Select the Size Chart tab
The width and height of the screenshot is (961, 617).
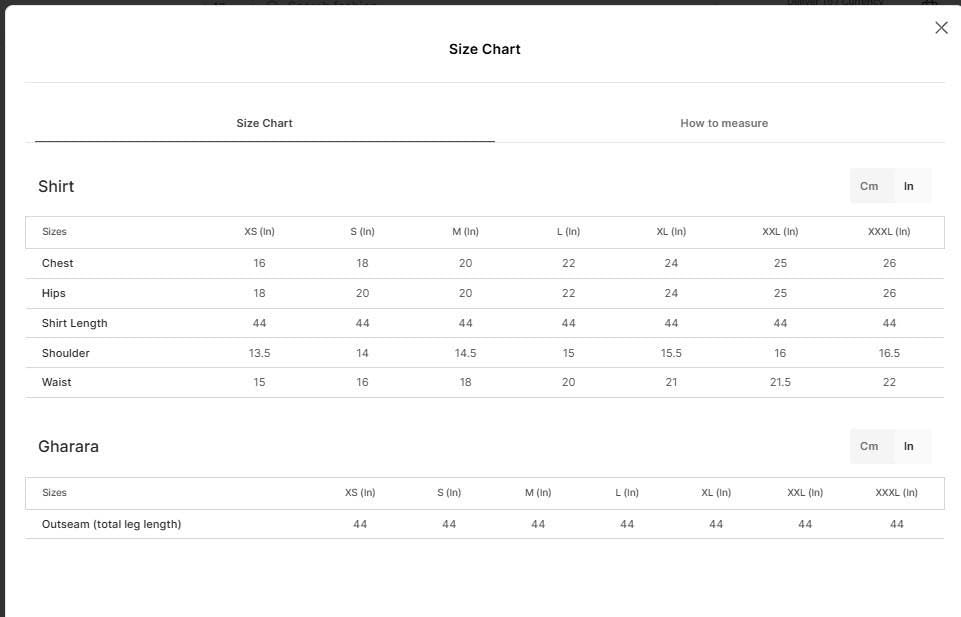tap(264, 123)
